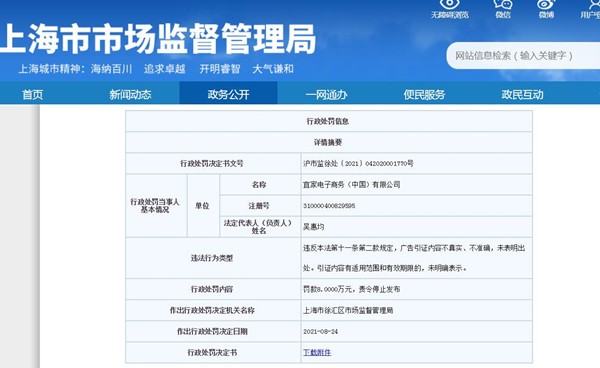This screenshot has width=600, height=368.
Task: Click the 行政处罚当事人基本情况 label cell
Action: click(155, 205)
